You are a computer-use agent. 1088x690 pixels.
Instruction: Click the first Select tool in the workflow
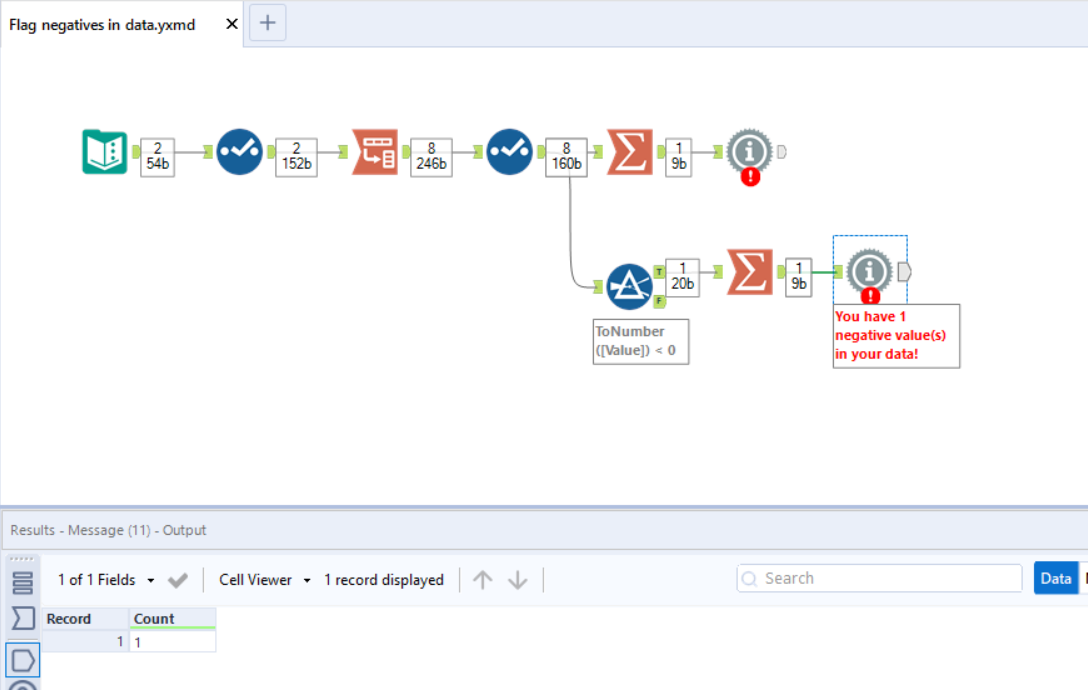pos(239,151)
